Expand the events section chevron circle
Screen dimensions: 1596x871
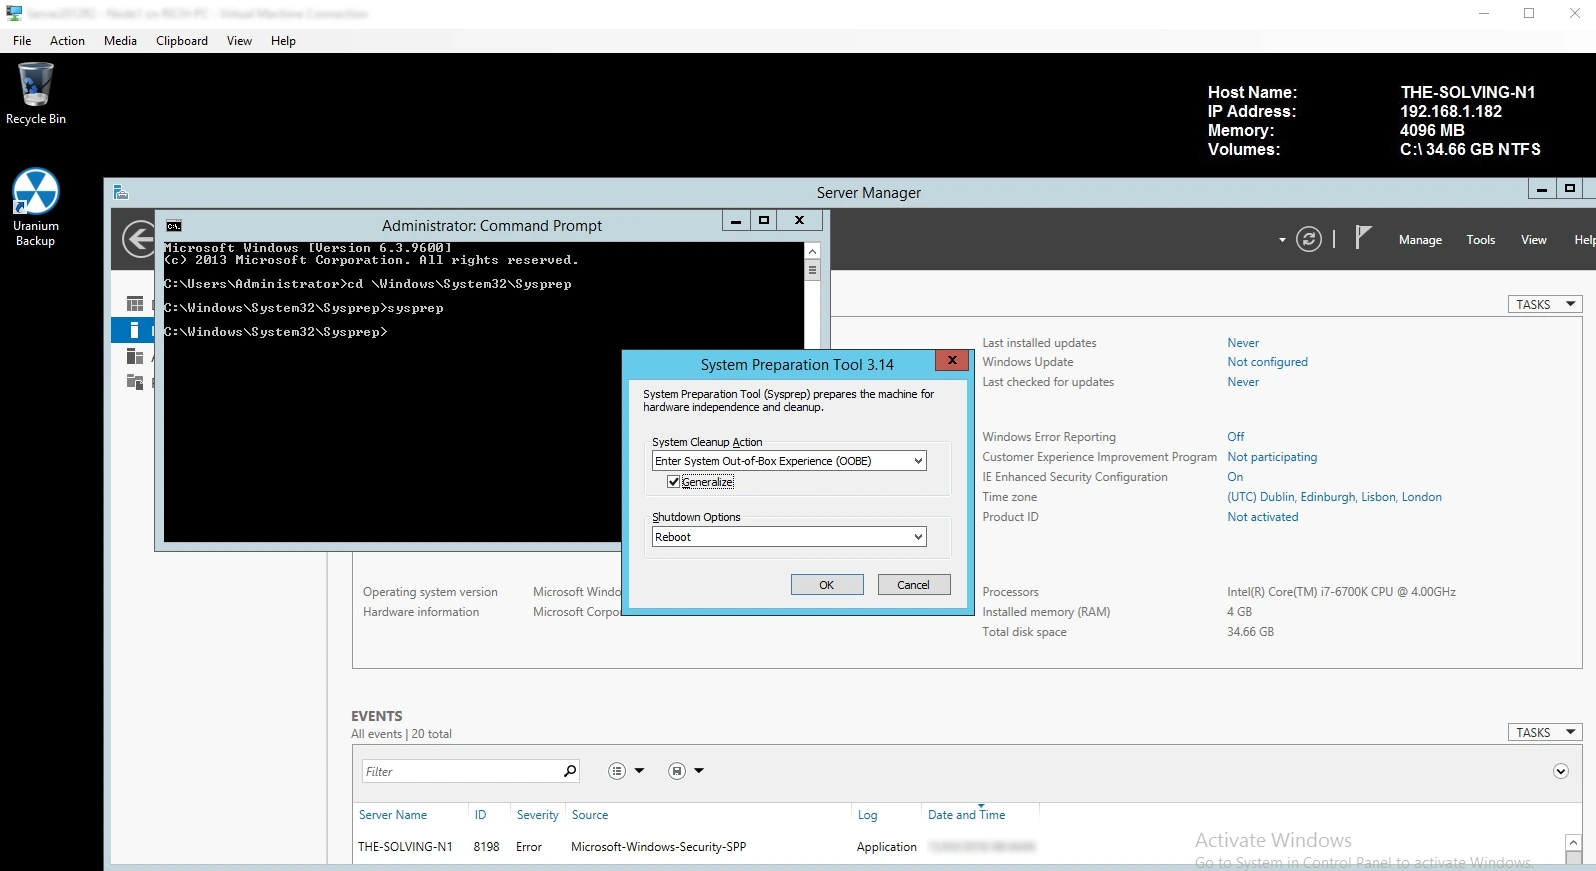click(1561, 771)
